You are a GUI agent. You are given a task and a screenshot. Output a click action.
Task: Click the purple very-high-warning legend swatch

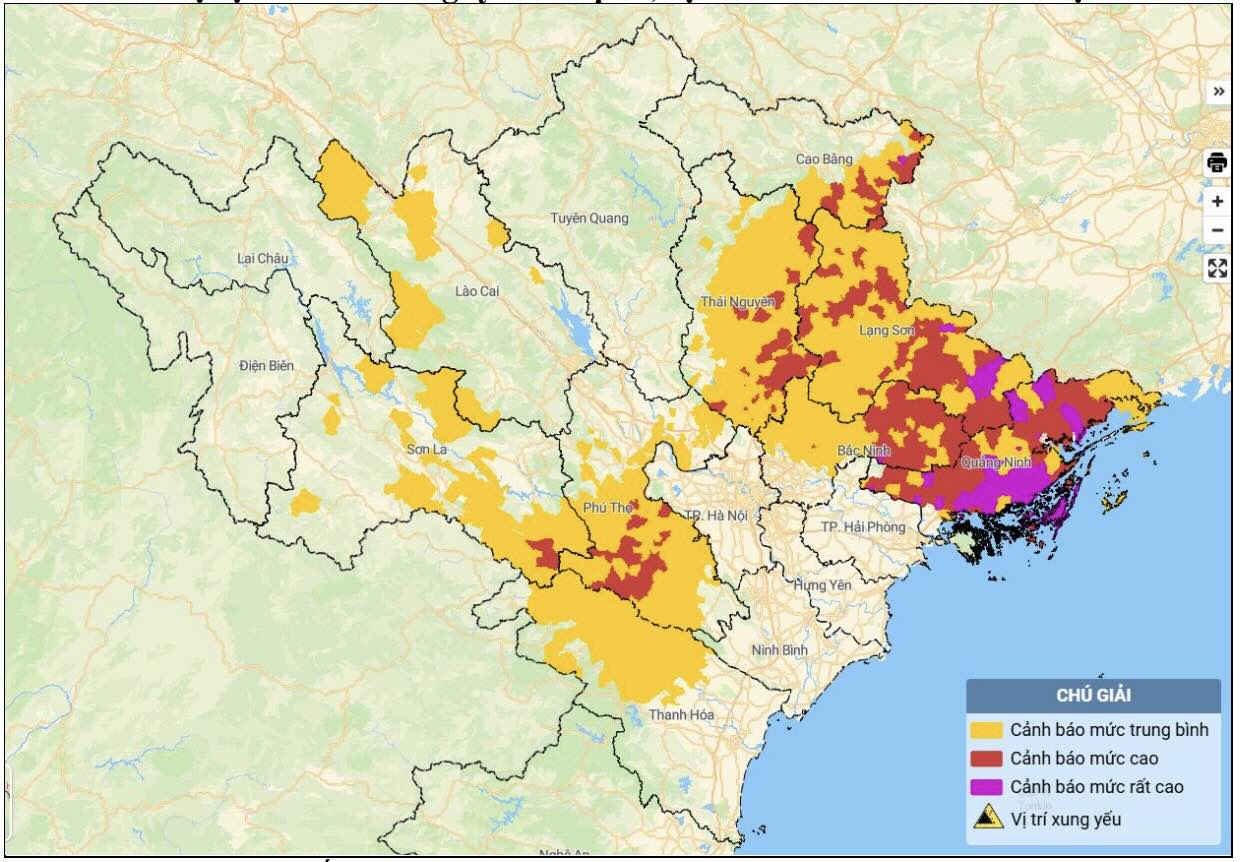click(x=987, y=787)
